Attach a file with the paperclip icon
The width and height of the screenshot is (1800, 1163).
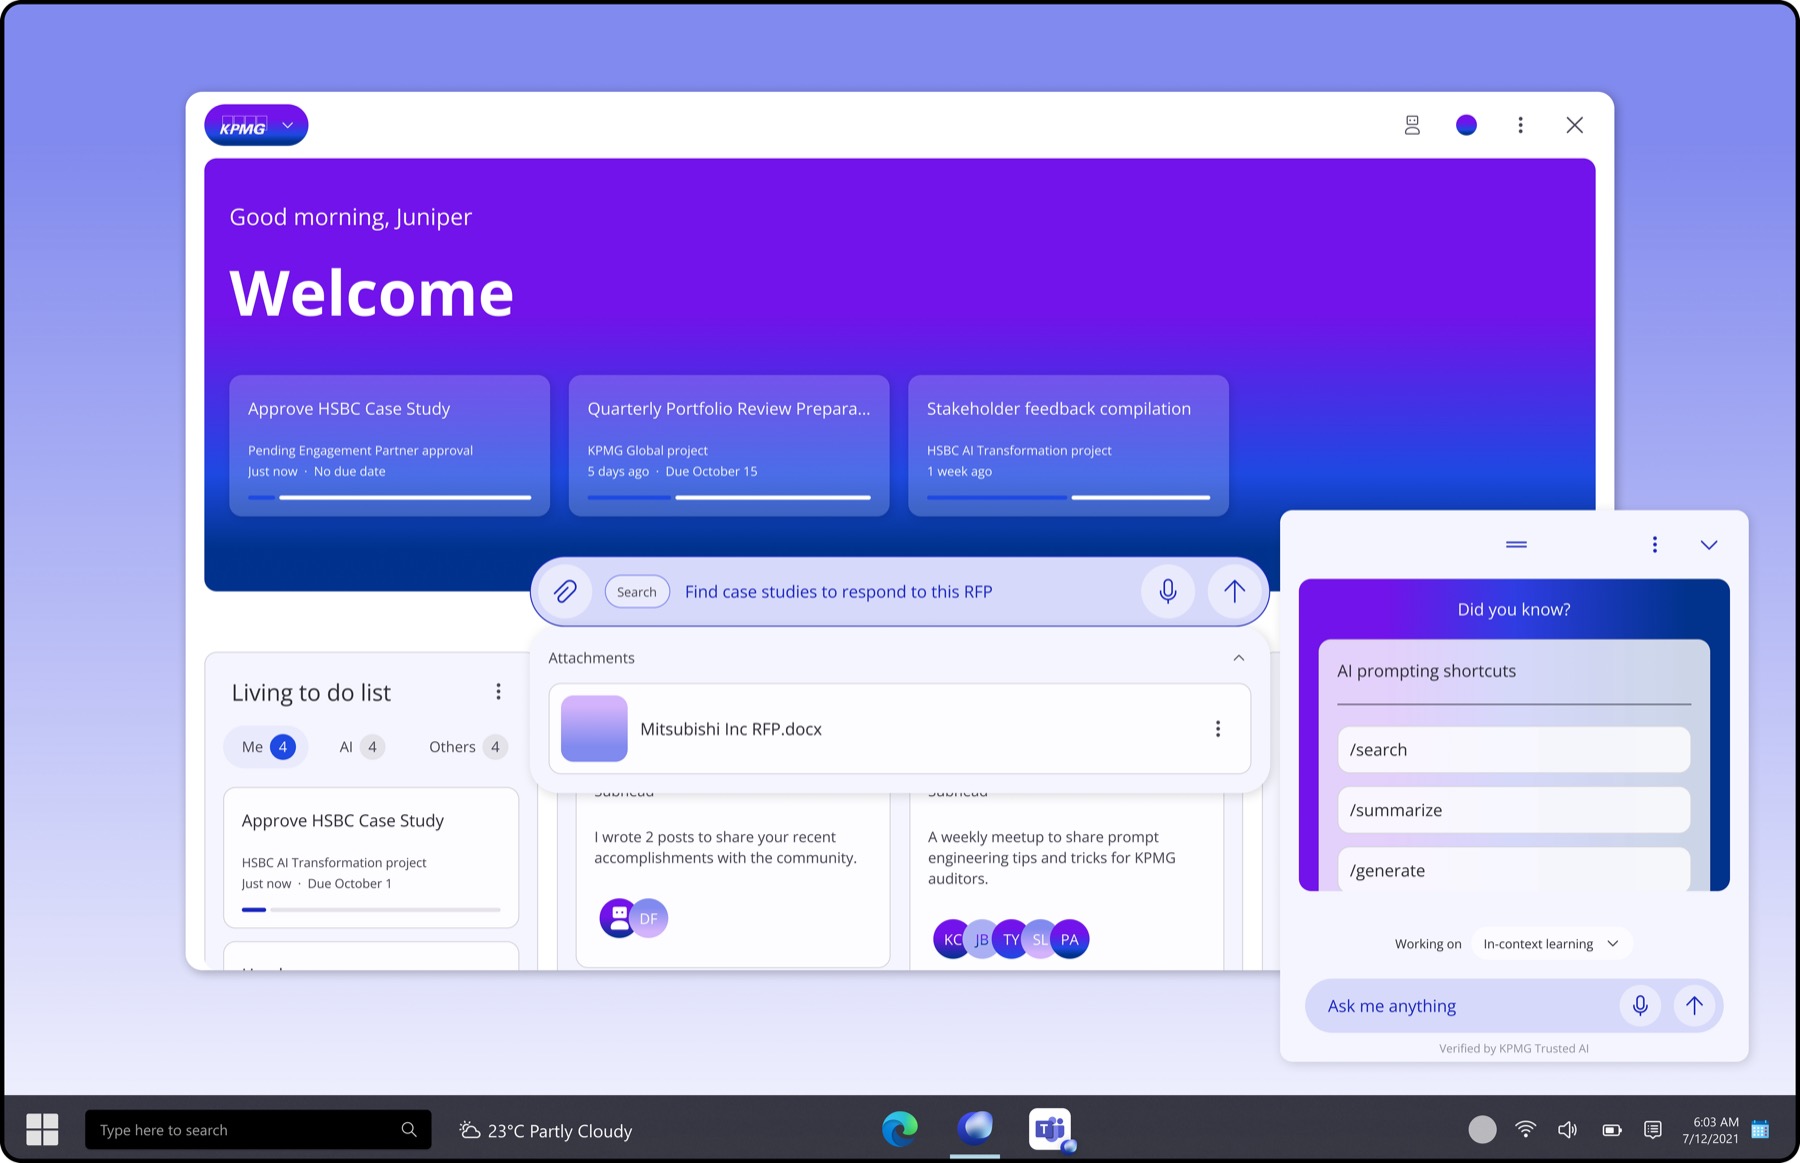pyautogui.click(x=565, y=591)
